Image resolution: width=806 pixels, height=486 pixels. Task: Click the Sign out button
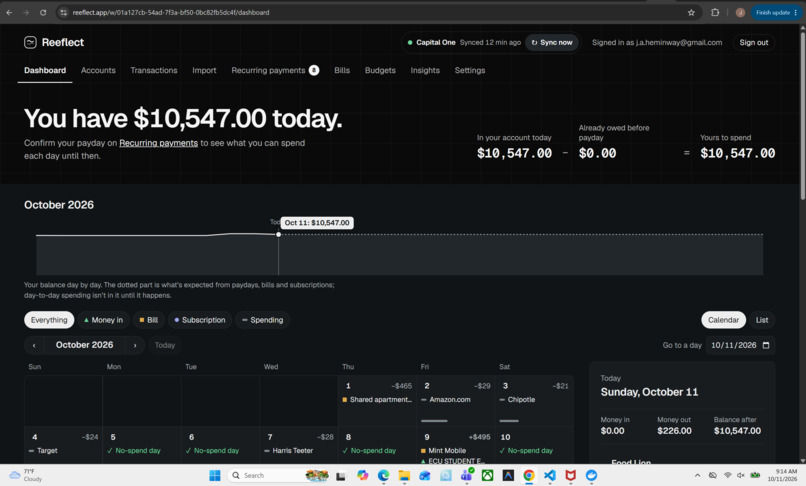754,43
